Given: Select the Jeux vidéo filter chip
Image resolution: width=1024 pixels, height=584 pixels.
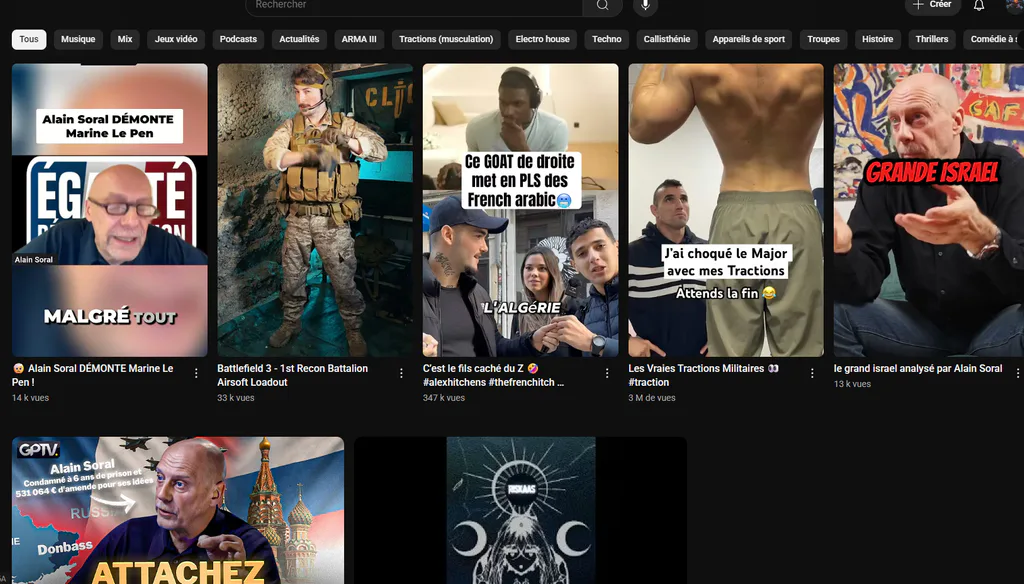Looking at the screenshot, I should 176,39.
